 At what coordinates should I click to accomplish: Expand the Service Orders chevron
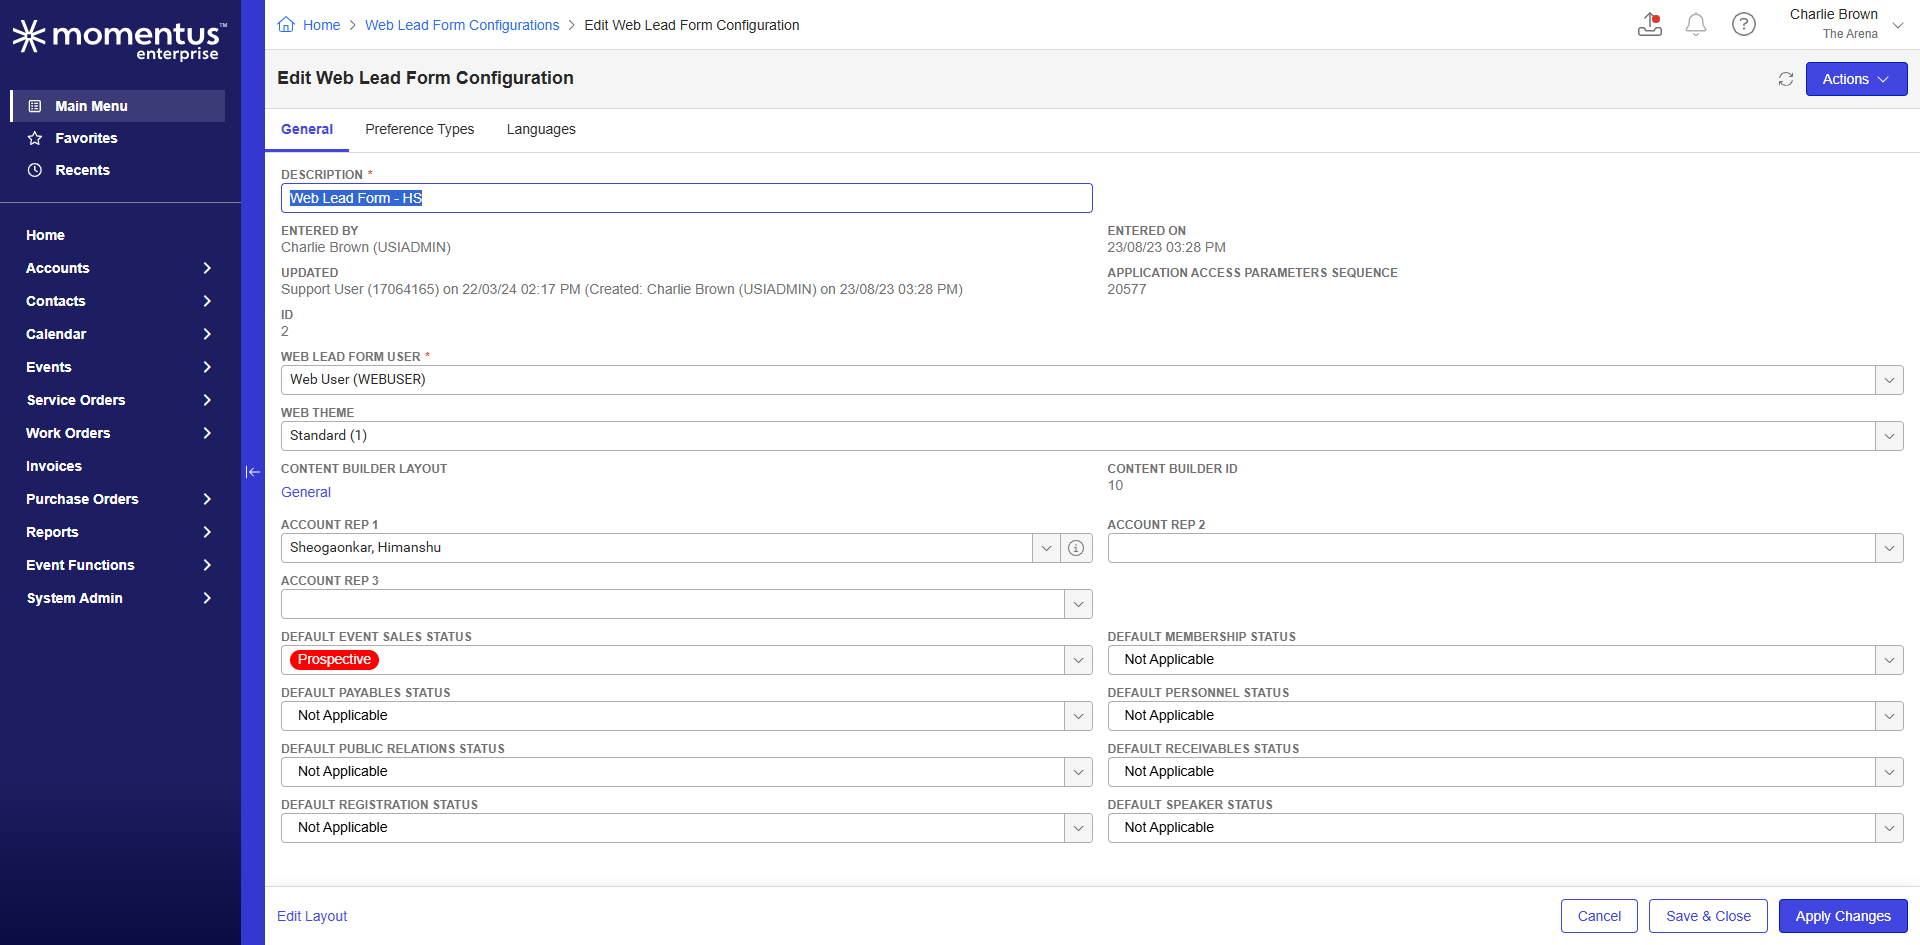point(207,400)
